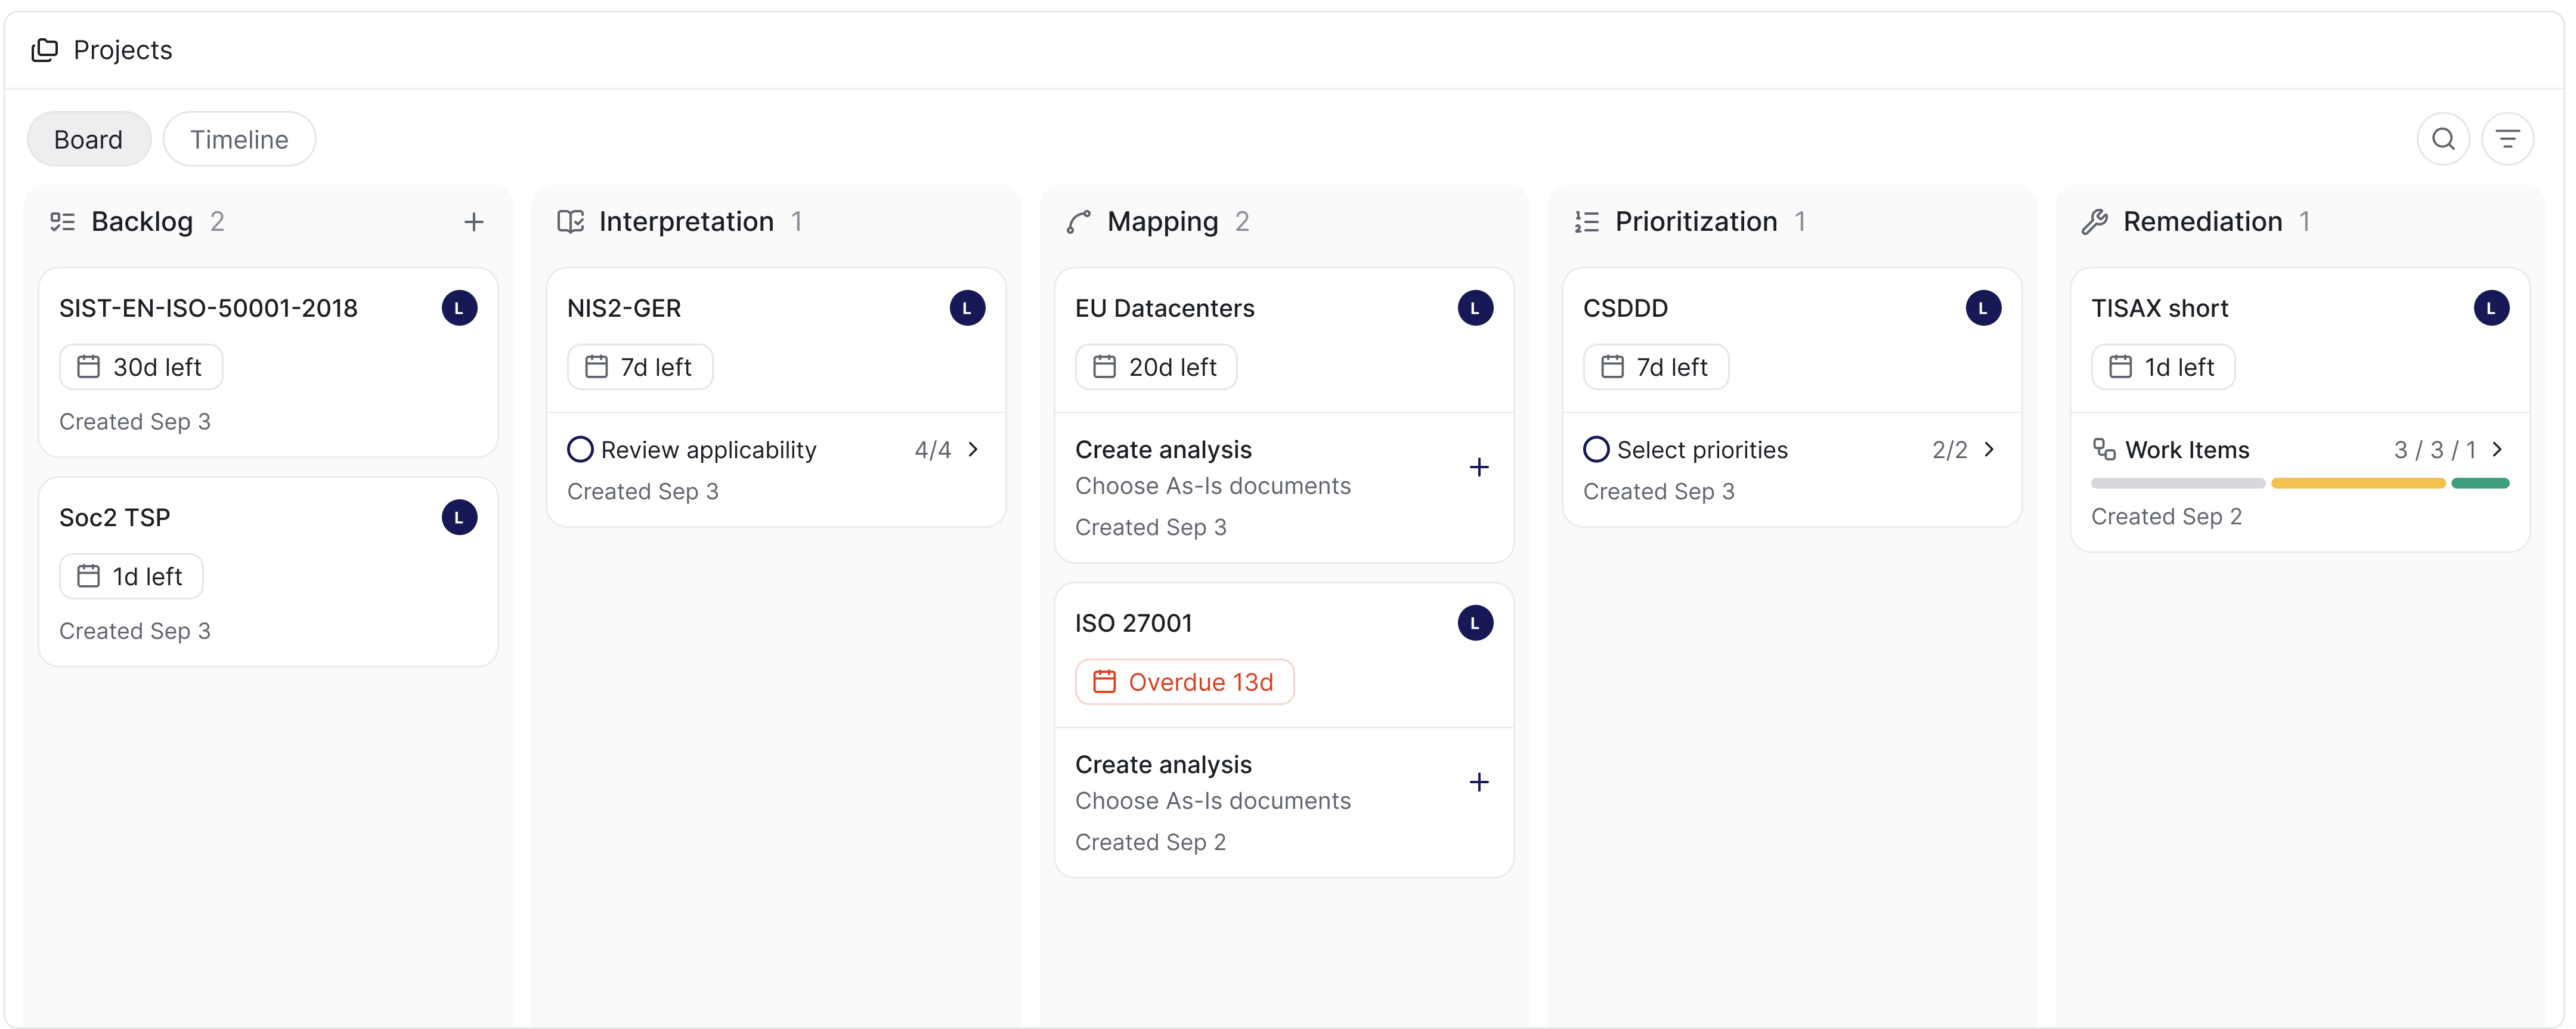Viewport: 2576px width, 1029px height.
Task: Click plus icon on EU Datacenters Create analysis
Action: (x=1479, y=467)
